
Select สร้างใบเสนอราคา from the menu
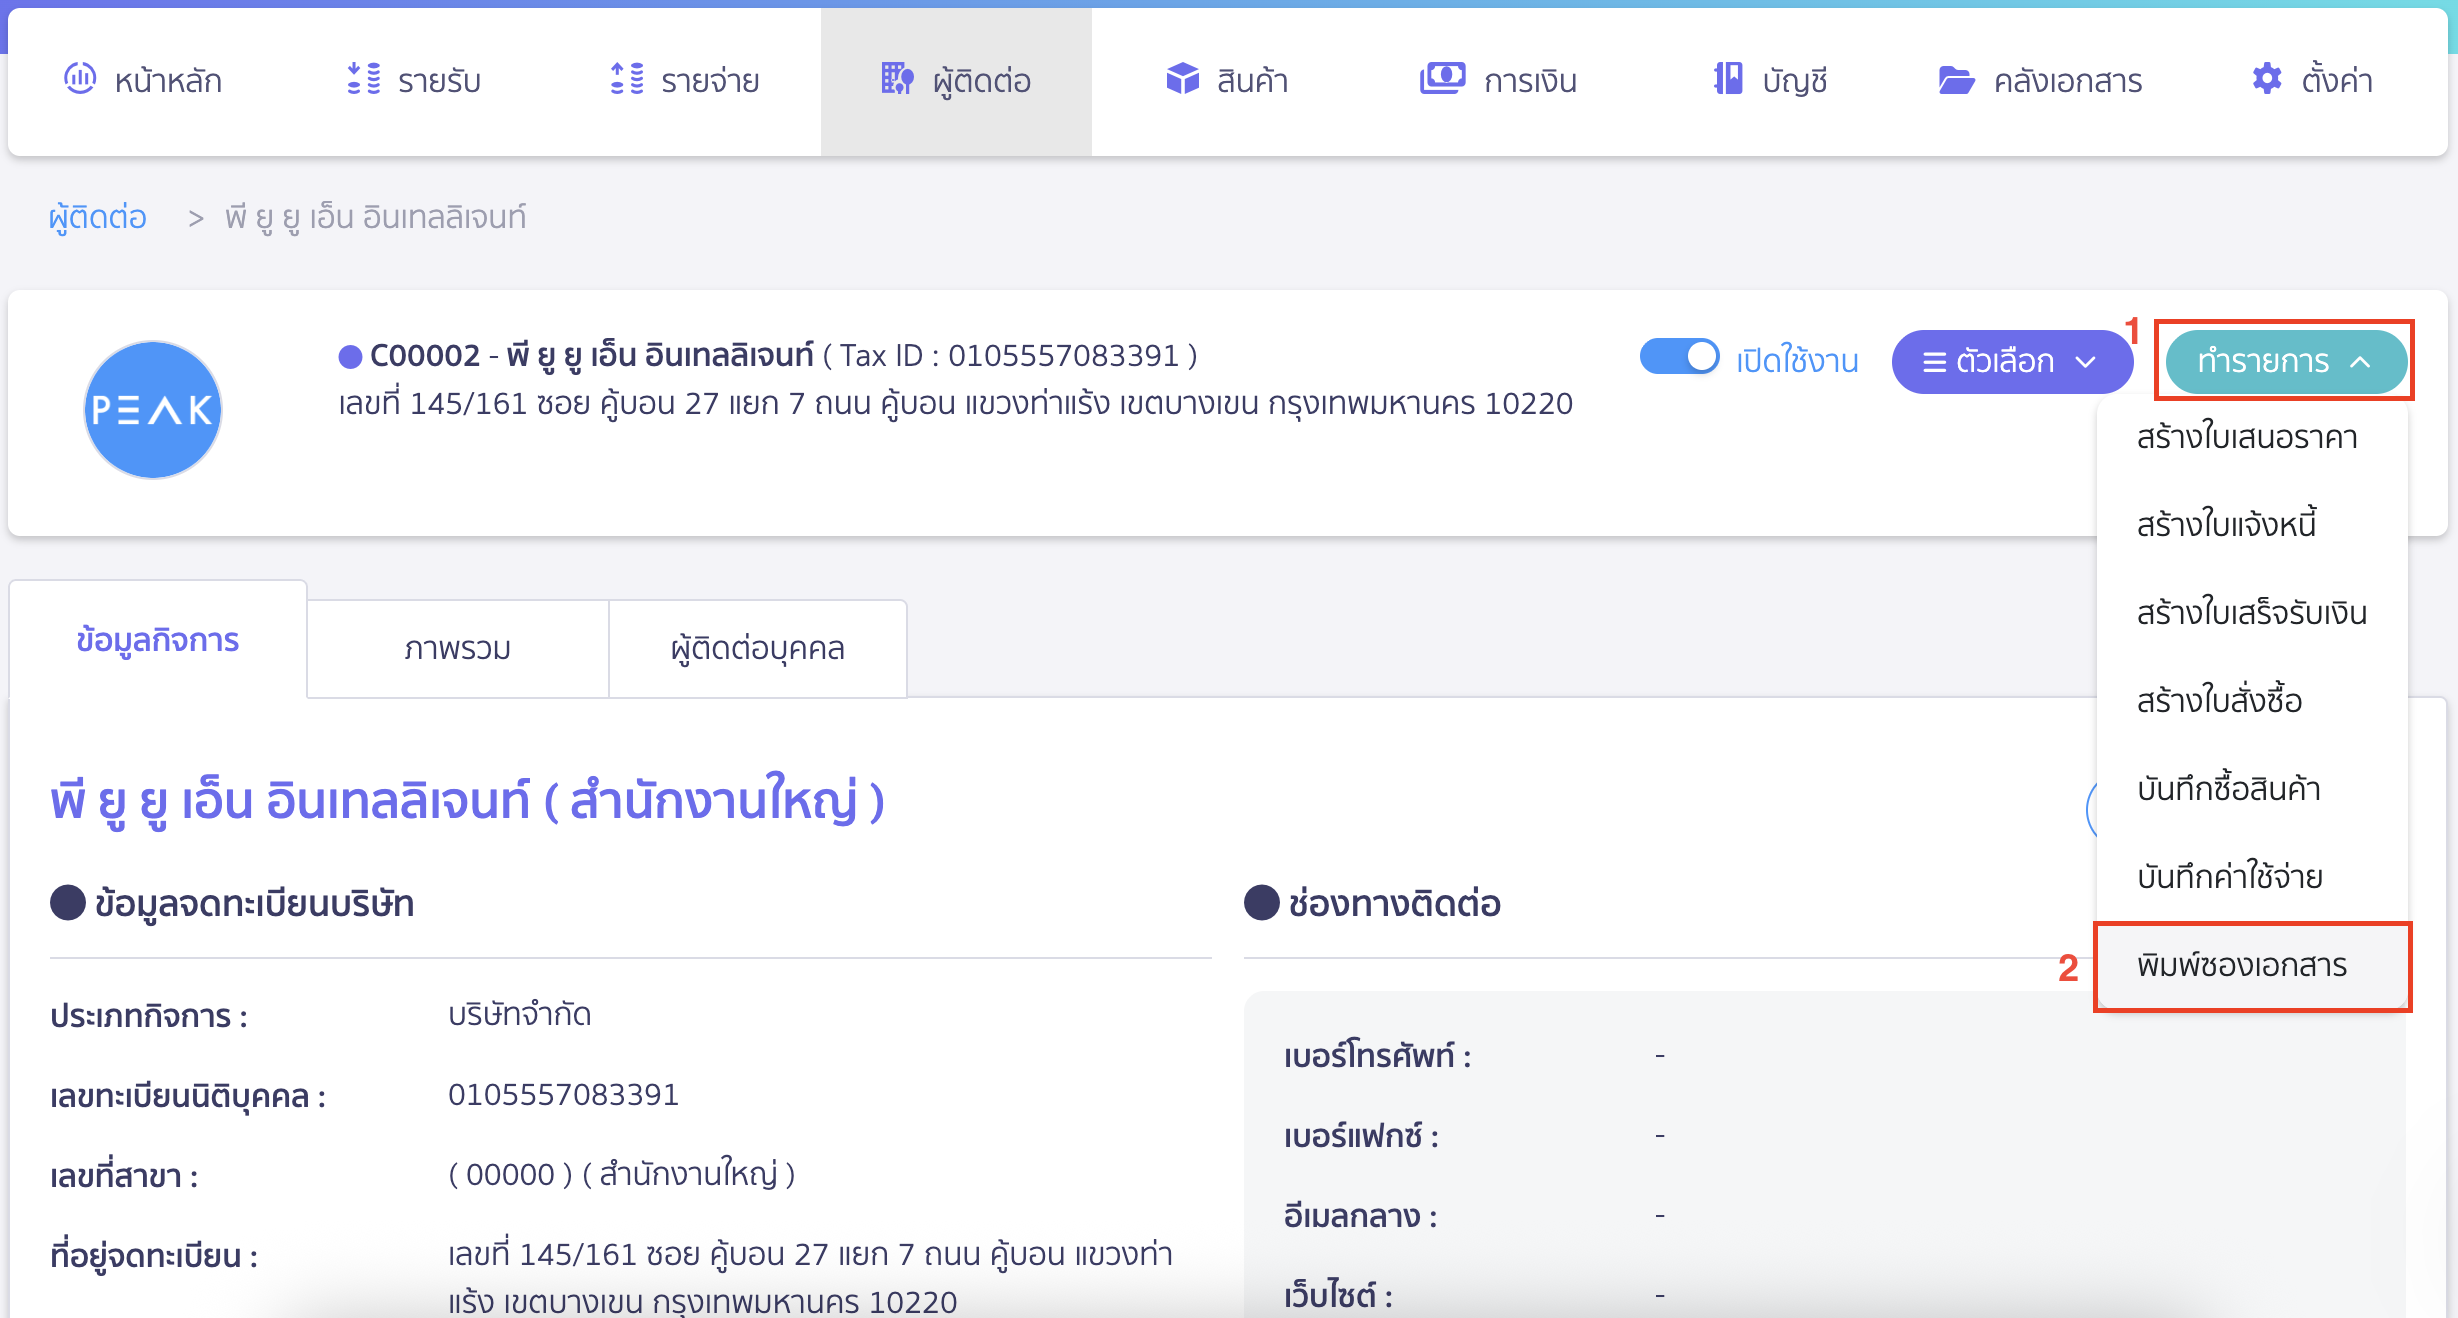(x=2247, y=437)
